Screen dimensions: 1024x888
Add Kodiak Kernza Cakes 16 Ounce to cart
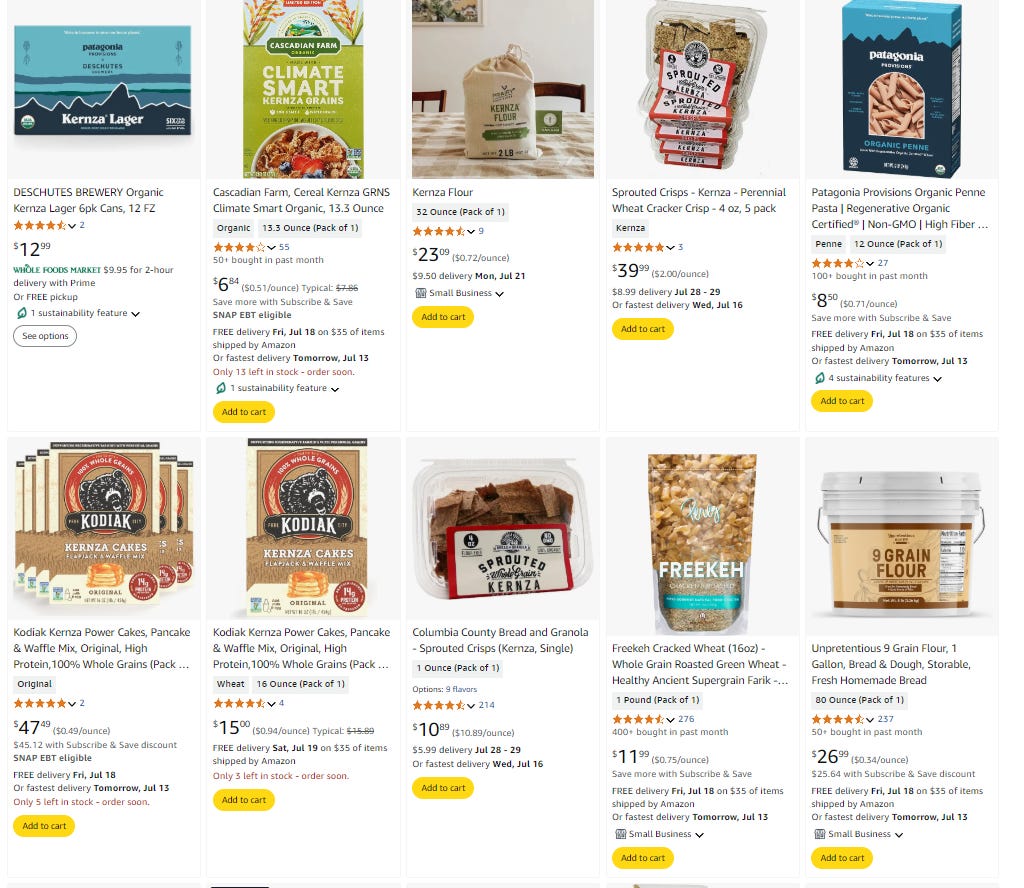click(244, 800)
